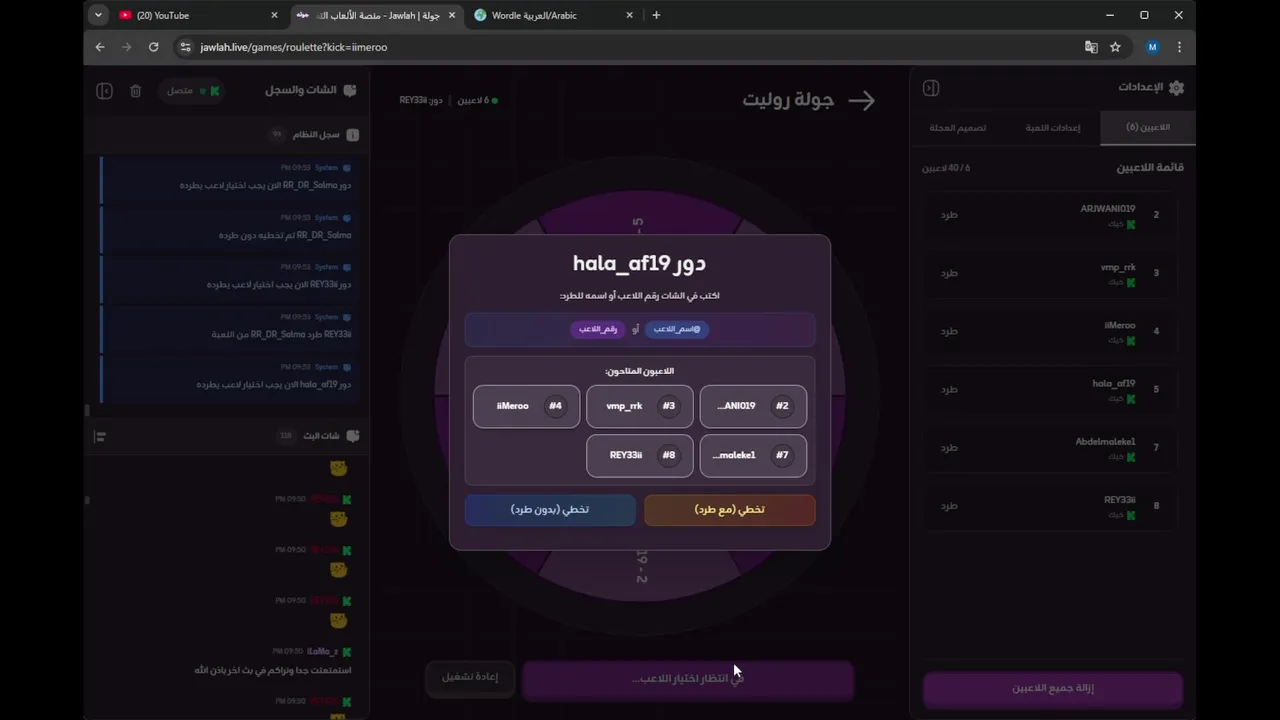The height and width of the screenshot is (720, 1280).
Task: Switch to the YouTube tab
Action: 200,15
